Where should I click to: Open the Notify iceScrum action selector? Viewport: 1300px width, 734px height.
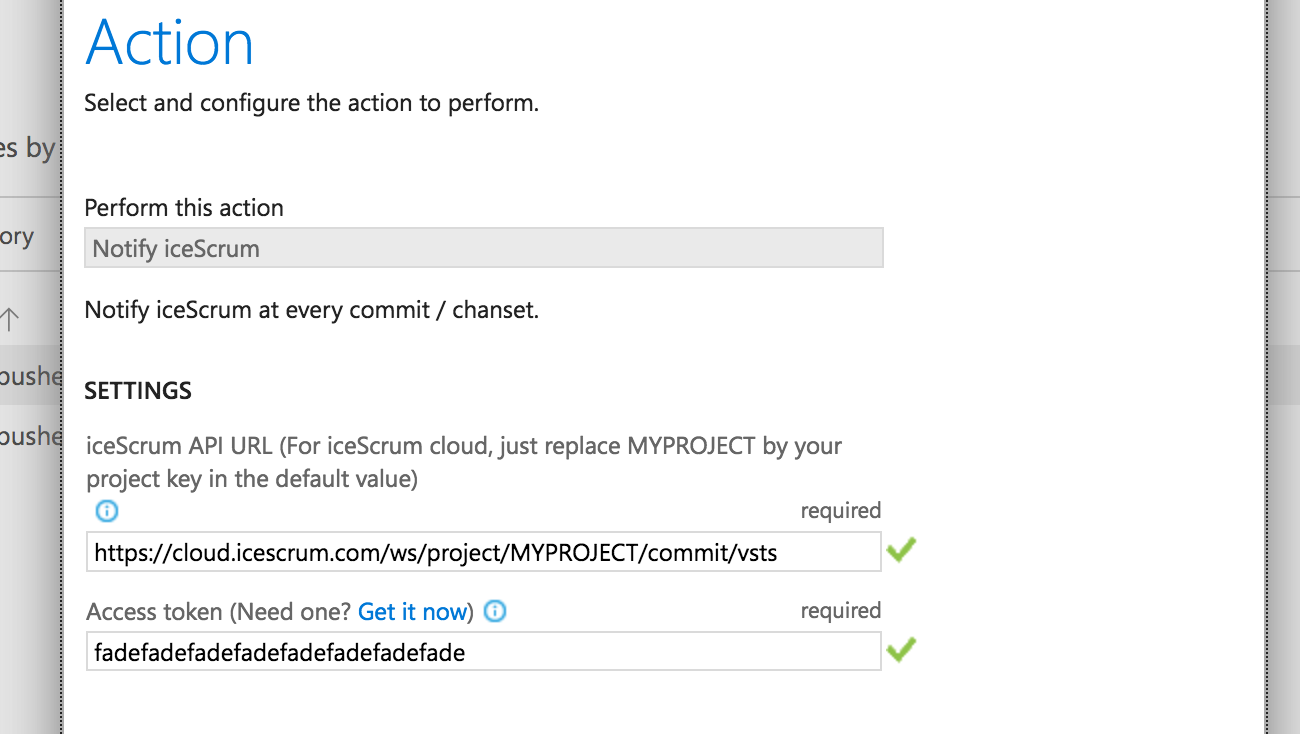coord(484,248)
